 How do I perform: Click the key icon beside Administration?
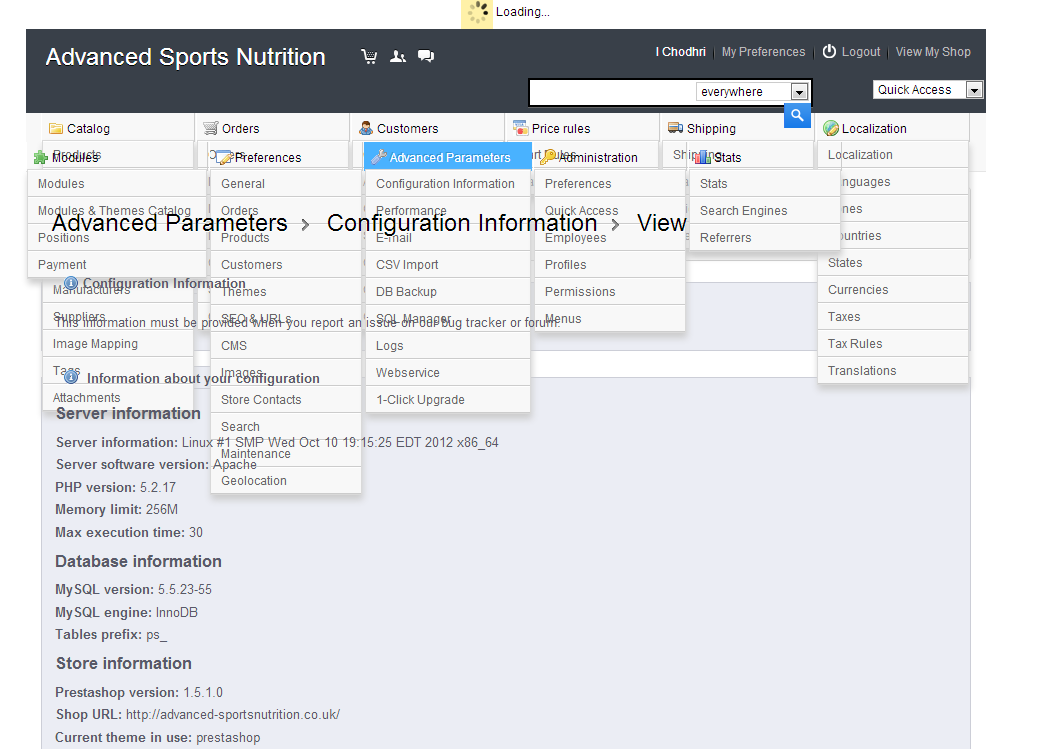548,157
